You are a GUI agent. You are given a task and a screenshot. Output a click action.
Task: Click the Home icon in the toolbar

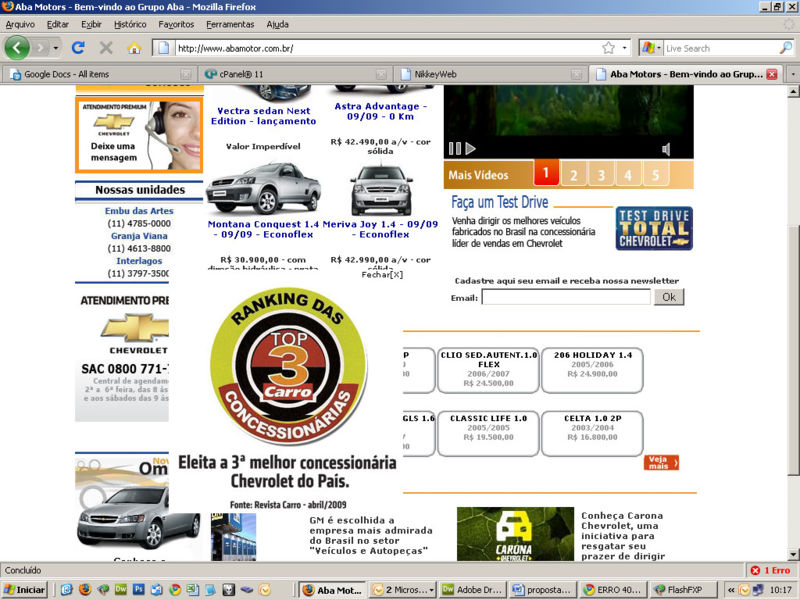point(134,47)
